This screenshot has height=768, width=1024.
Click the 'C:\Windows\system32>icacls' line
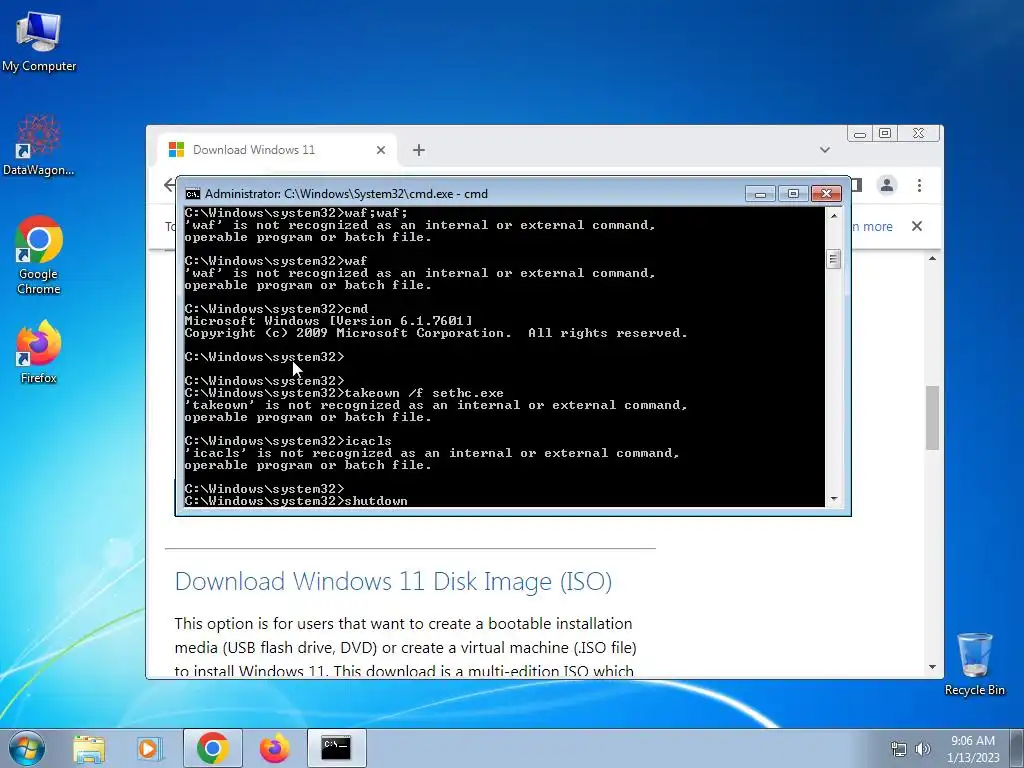288,441
